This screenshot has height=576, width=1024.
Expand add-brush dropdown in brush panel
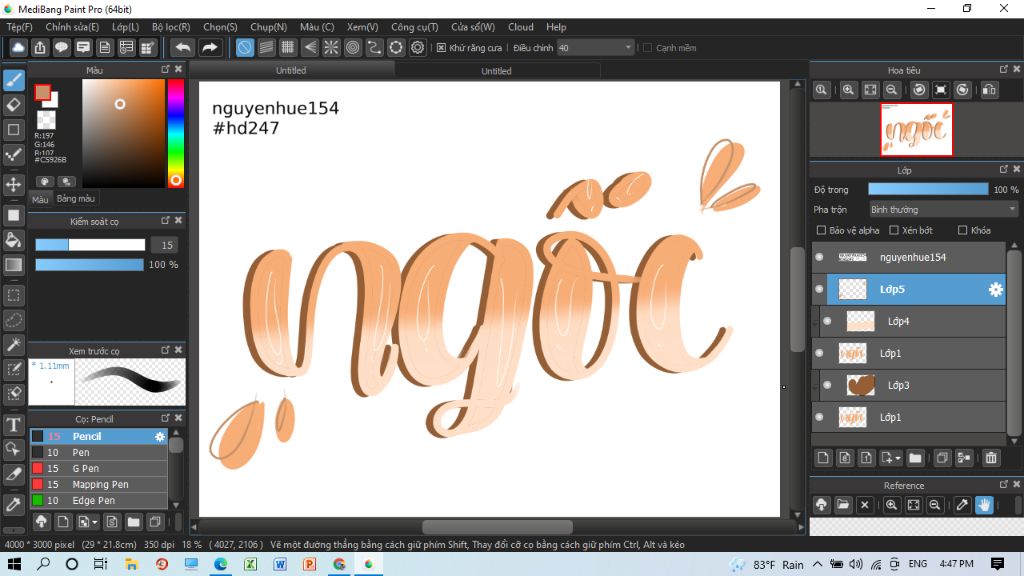click(x=95, y=522)
